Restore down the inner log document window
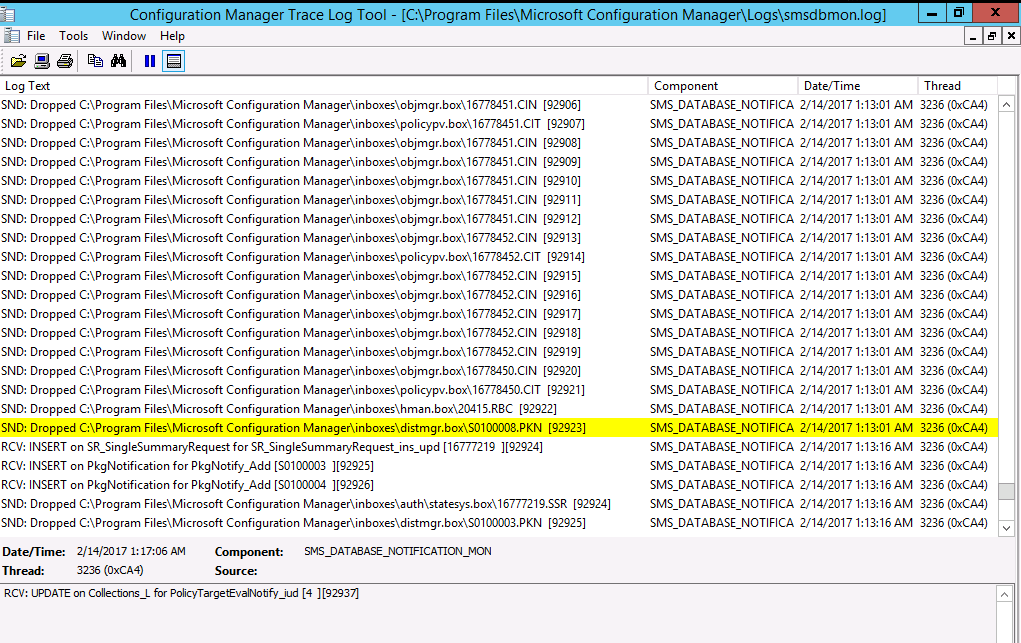 coord(991,36)
